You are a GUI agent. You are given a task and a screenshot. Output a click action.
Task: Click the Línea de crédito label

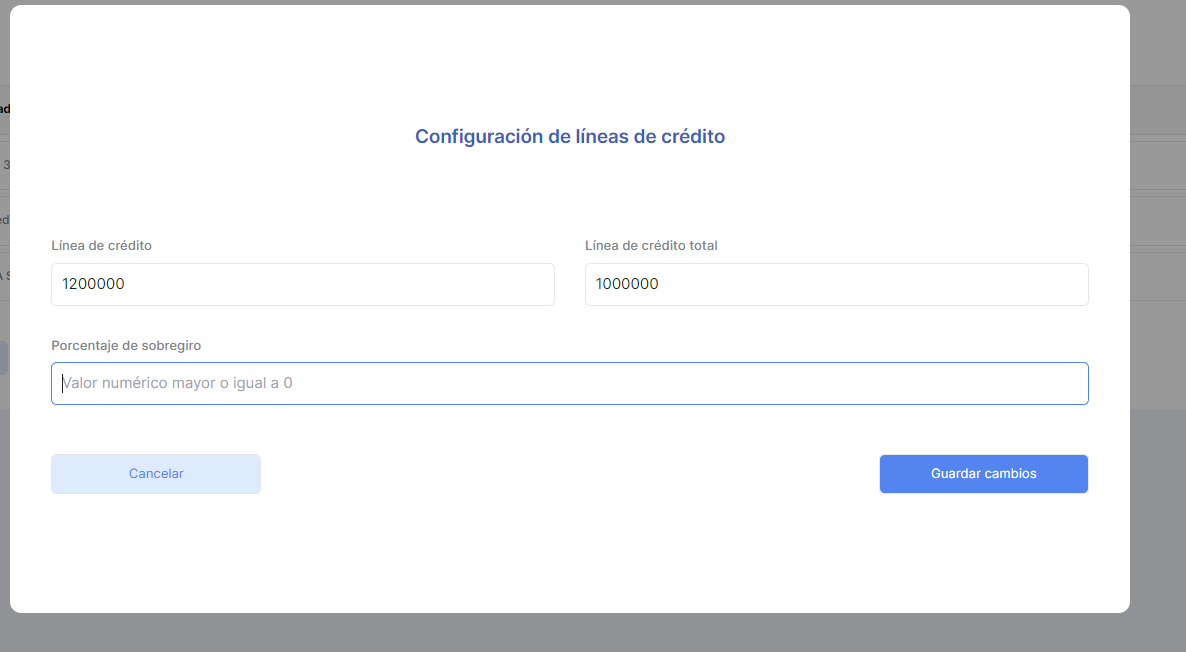click(x=101, y=246)
